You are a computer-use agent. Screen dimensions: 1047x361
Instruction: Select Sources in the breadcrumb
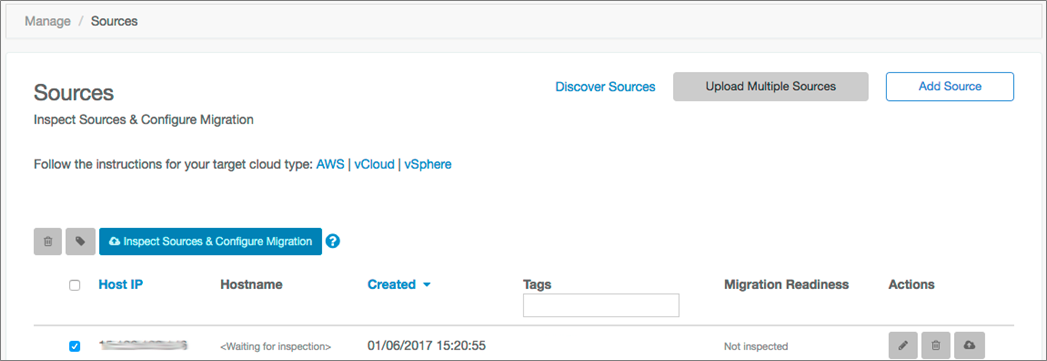(x=114, y=21)
